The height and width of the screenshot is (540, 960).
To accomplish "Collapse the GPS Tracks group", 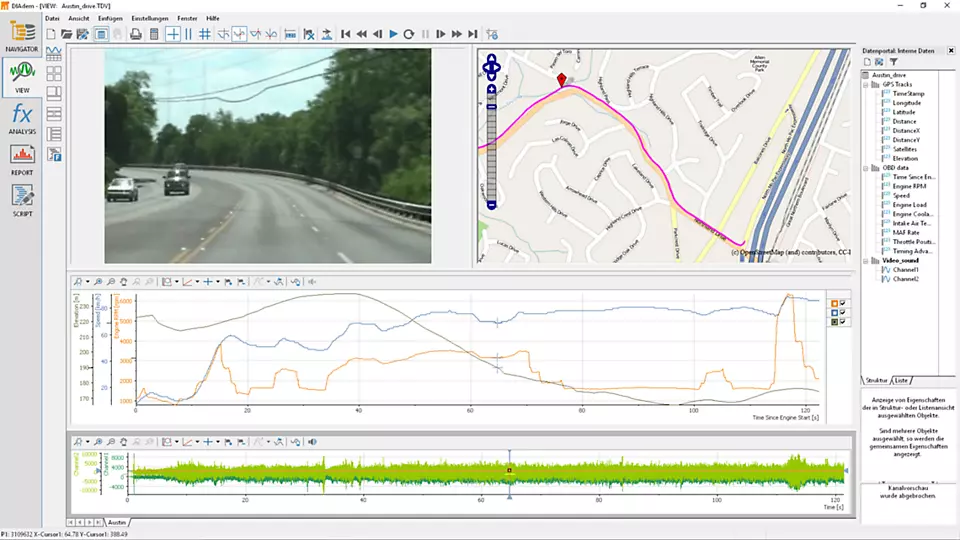I will [x=866, y=84].
